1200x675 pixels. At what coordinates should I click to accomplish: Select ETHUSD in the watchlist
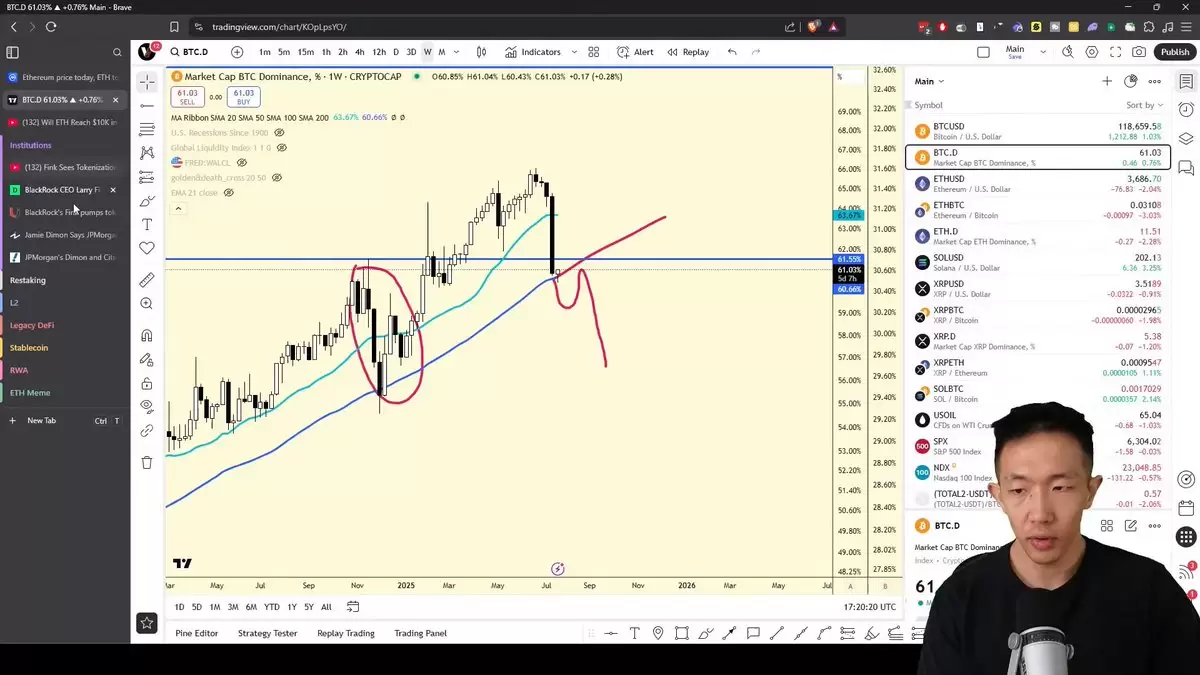point(1037,183)
